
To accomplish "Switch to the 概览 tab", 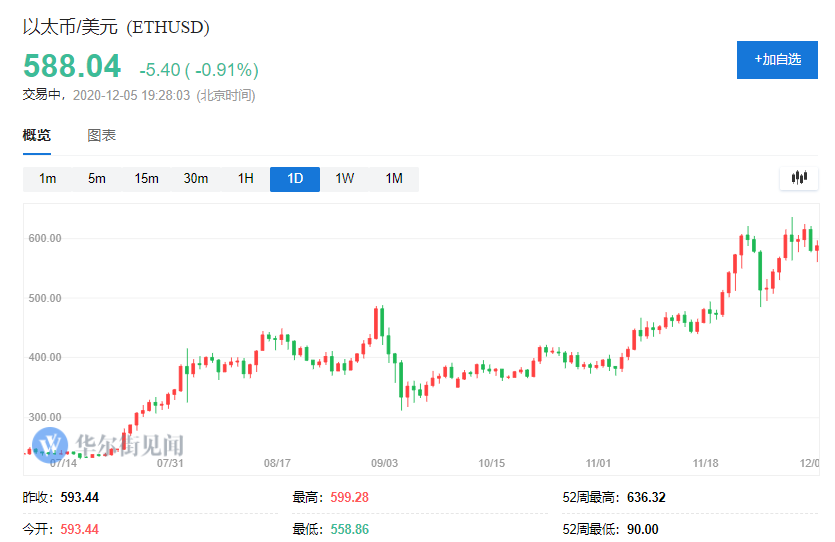I will pyautogui.click(x=37, y=135).
